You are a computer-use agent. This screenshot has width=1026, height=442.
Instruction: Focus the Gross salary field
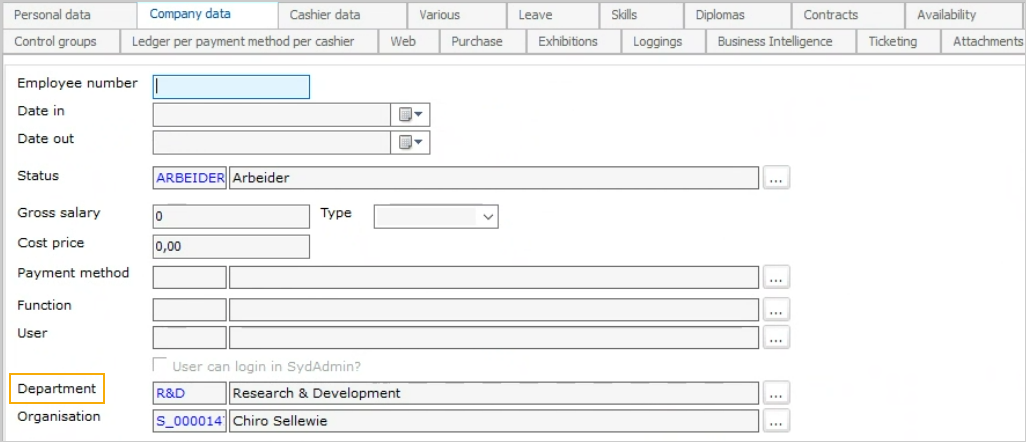coord(231,216)
